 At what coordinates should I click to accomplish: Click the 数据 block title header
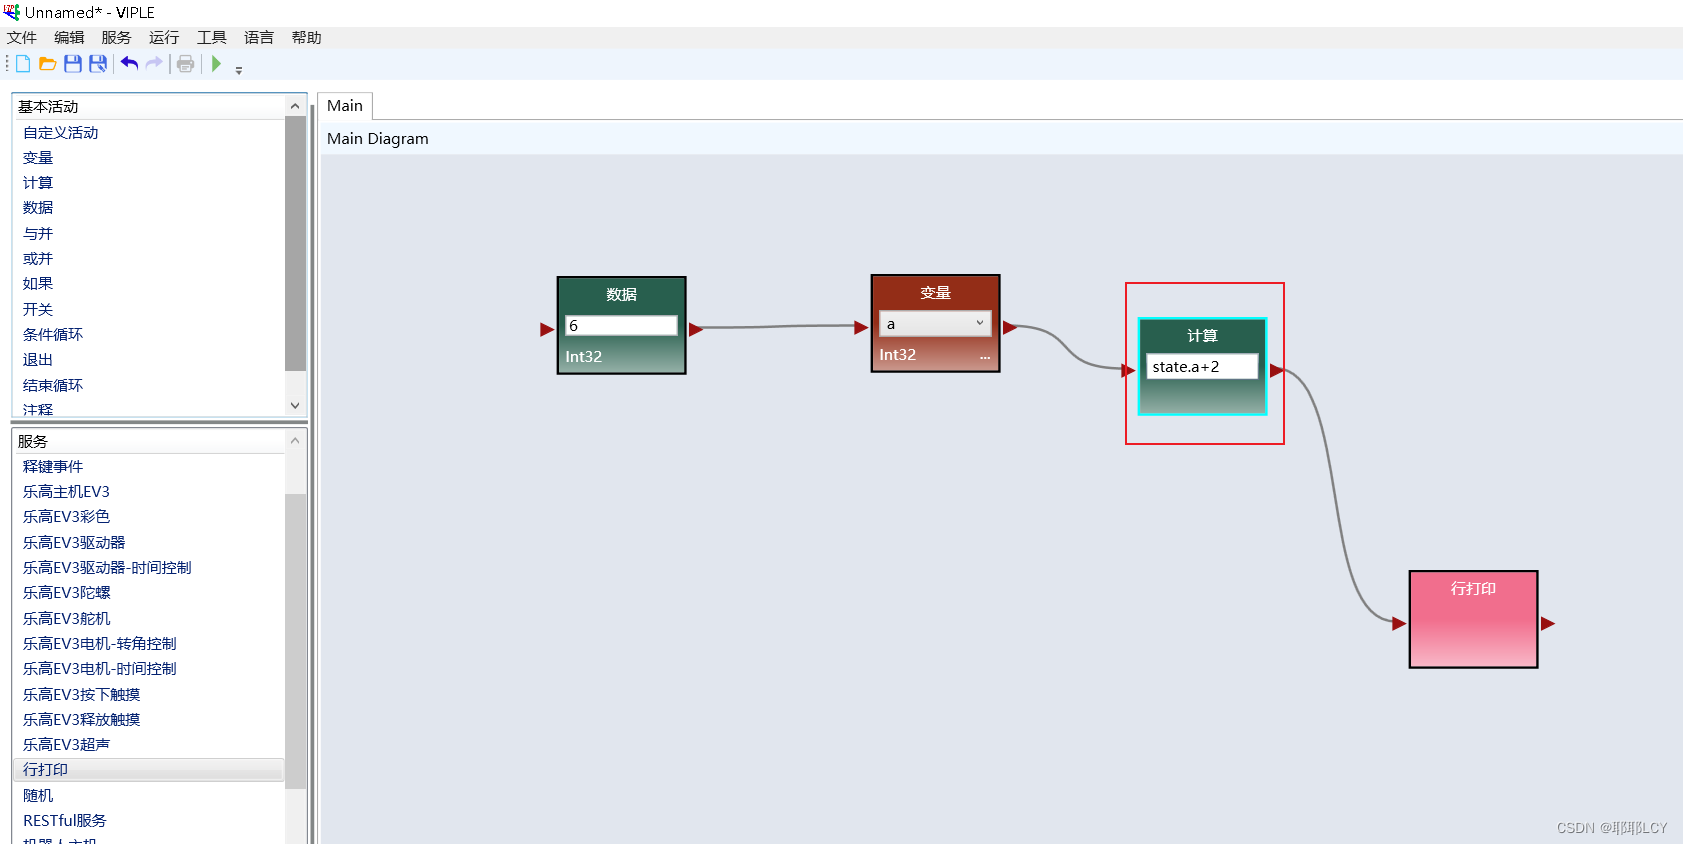[621, 295]
